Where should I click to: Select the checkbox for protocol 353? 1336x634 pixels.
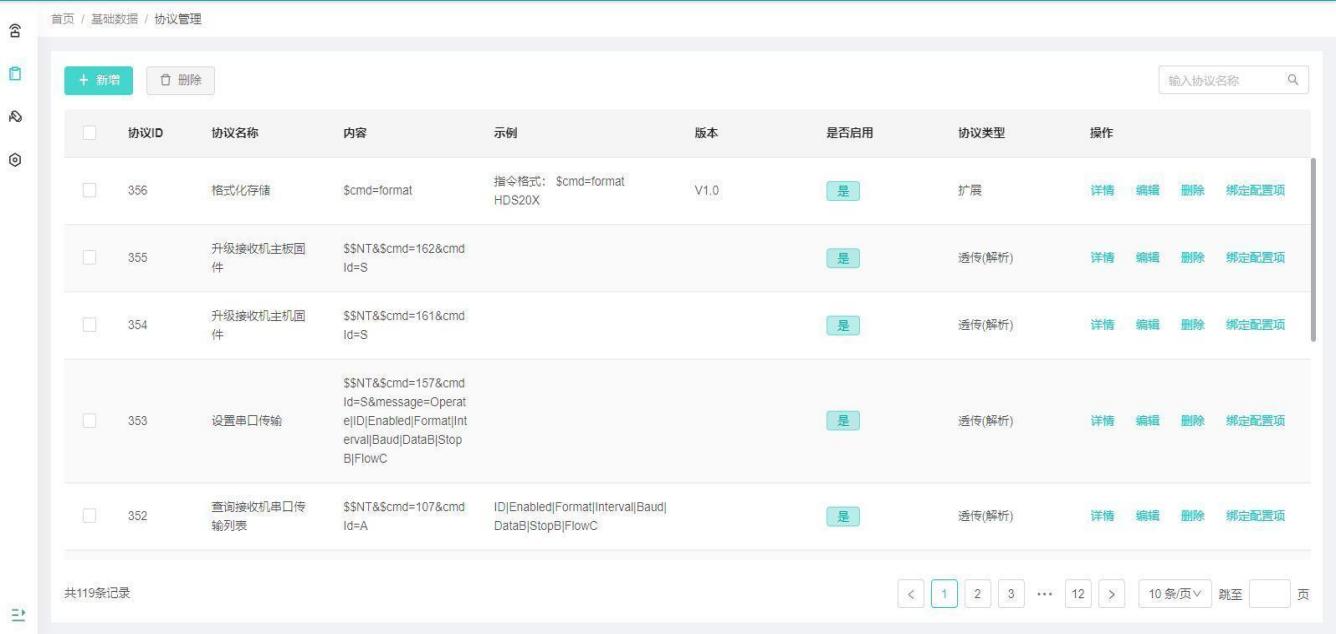(90, 421)
